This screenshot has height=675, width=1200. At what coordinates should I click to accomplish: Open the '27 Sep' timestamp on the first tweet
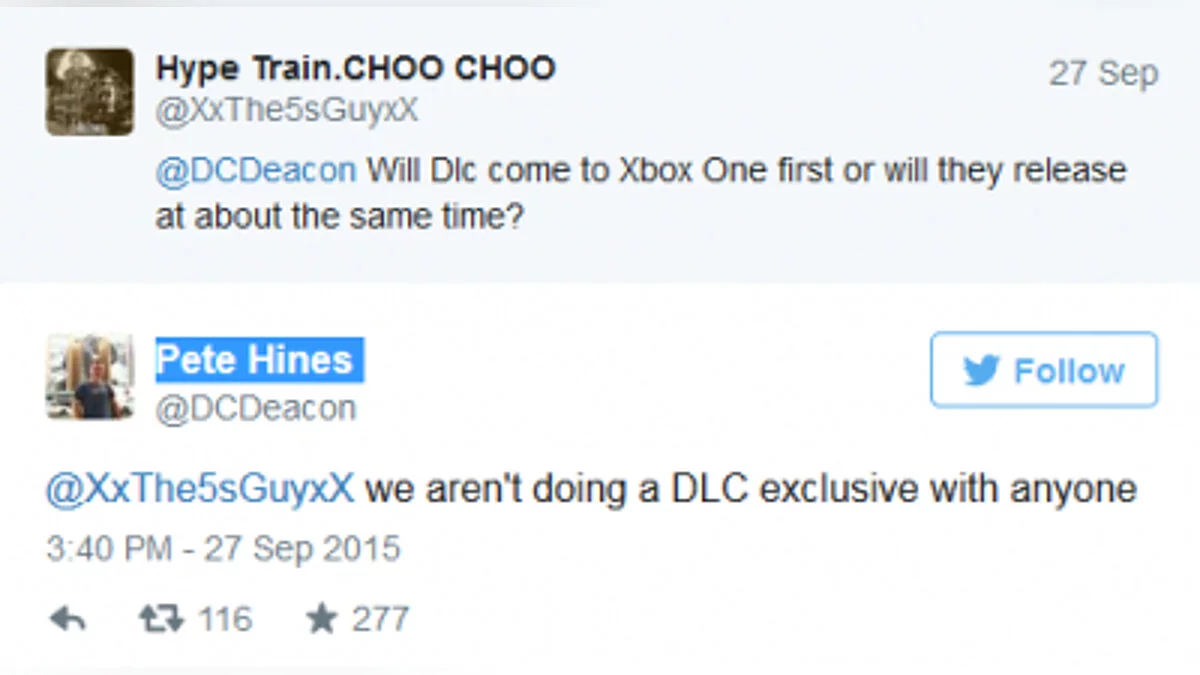[x=1103, y=74]
